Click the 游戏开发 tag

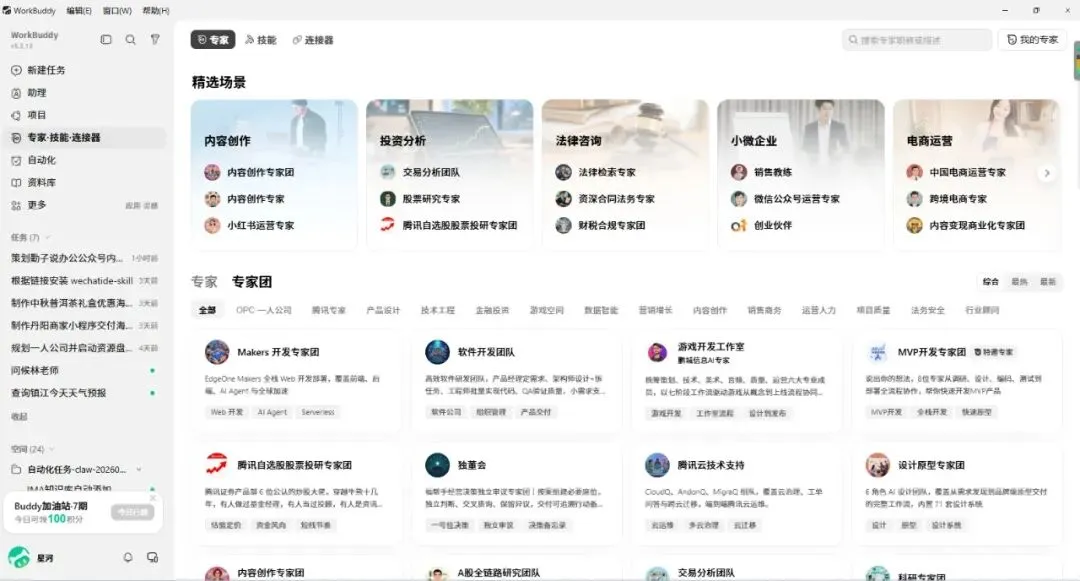[x=666, y=413]
